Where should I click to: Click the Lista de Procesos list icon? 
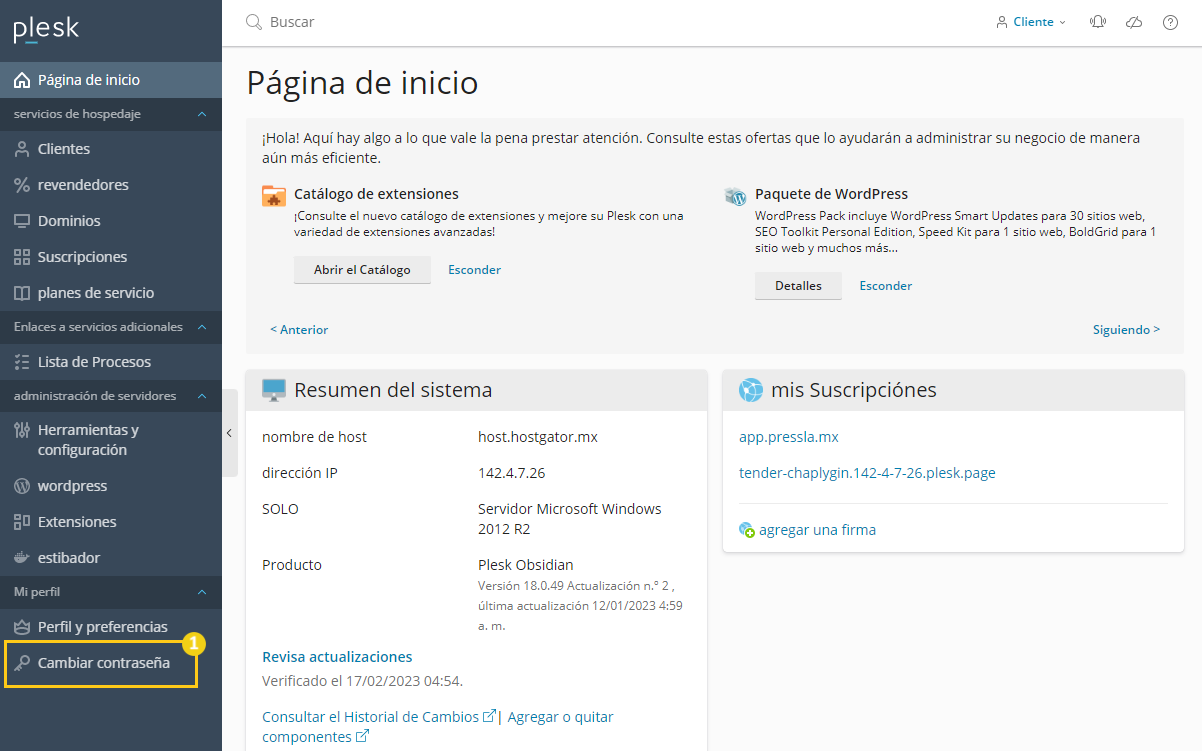tap(22, 362)
